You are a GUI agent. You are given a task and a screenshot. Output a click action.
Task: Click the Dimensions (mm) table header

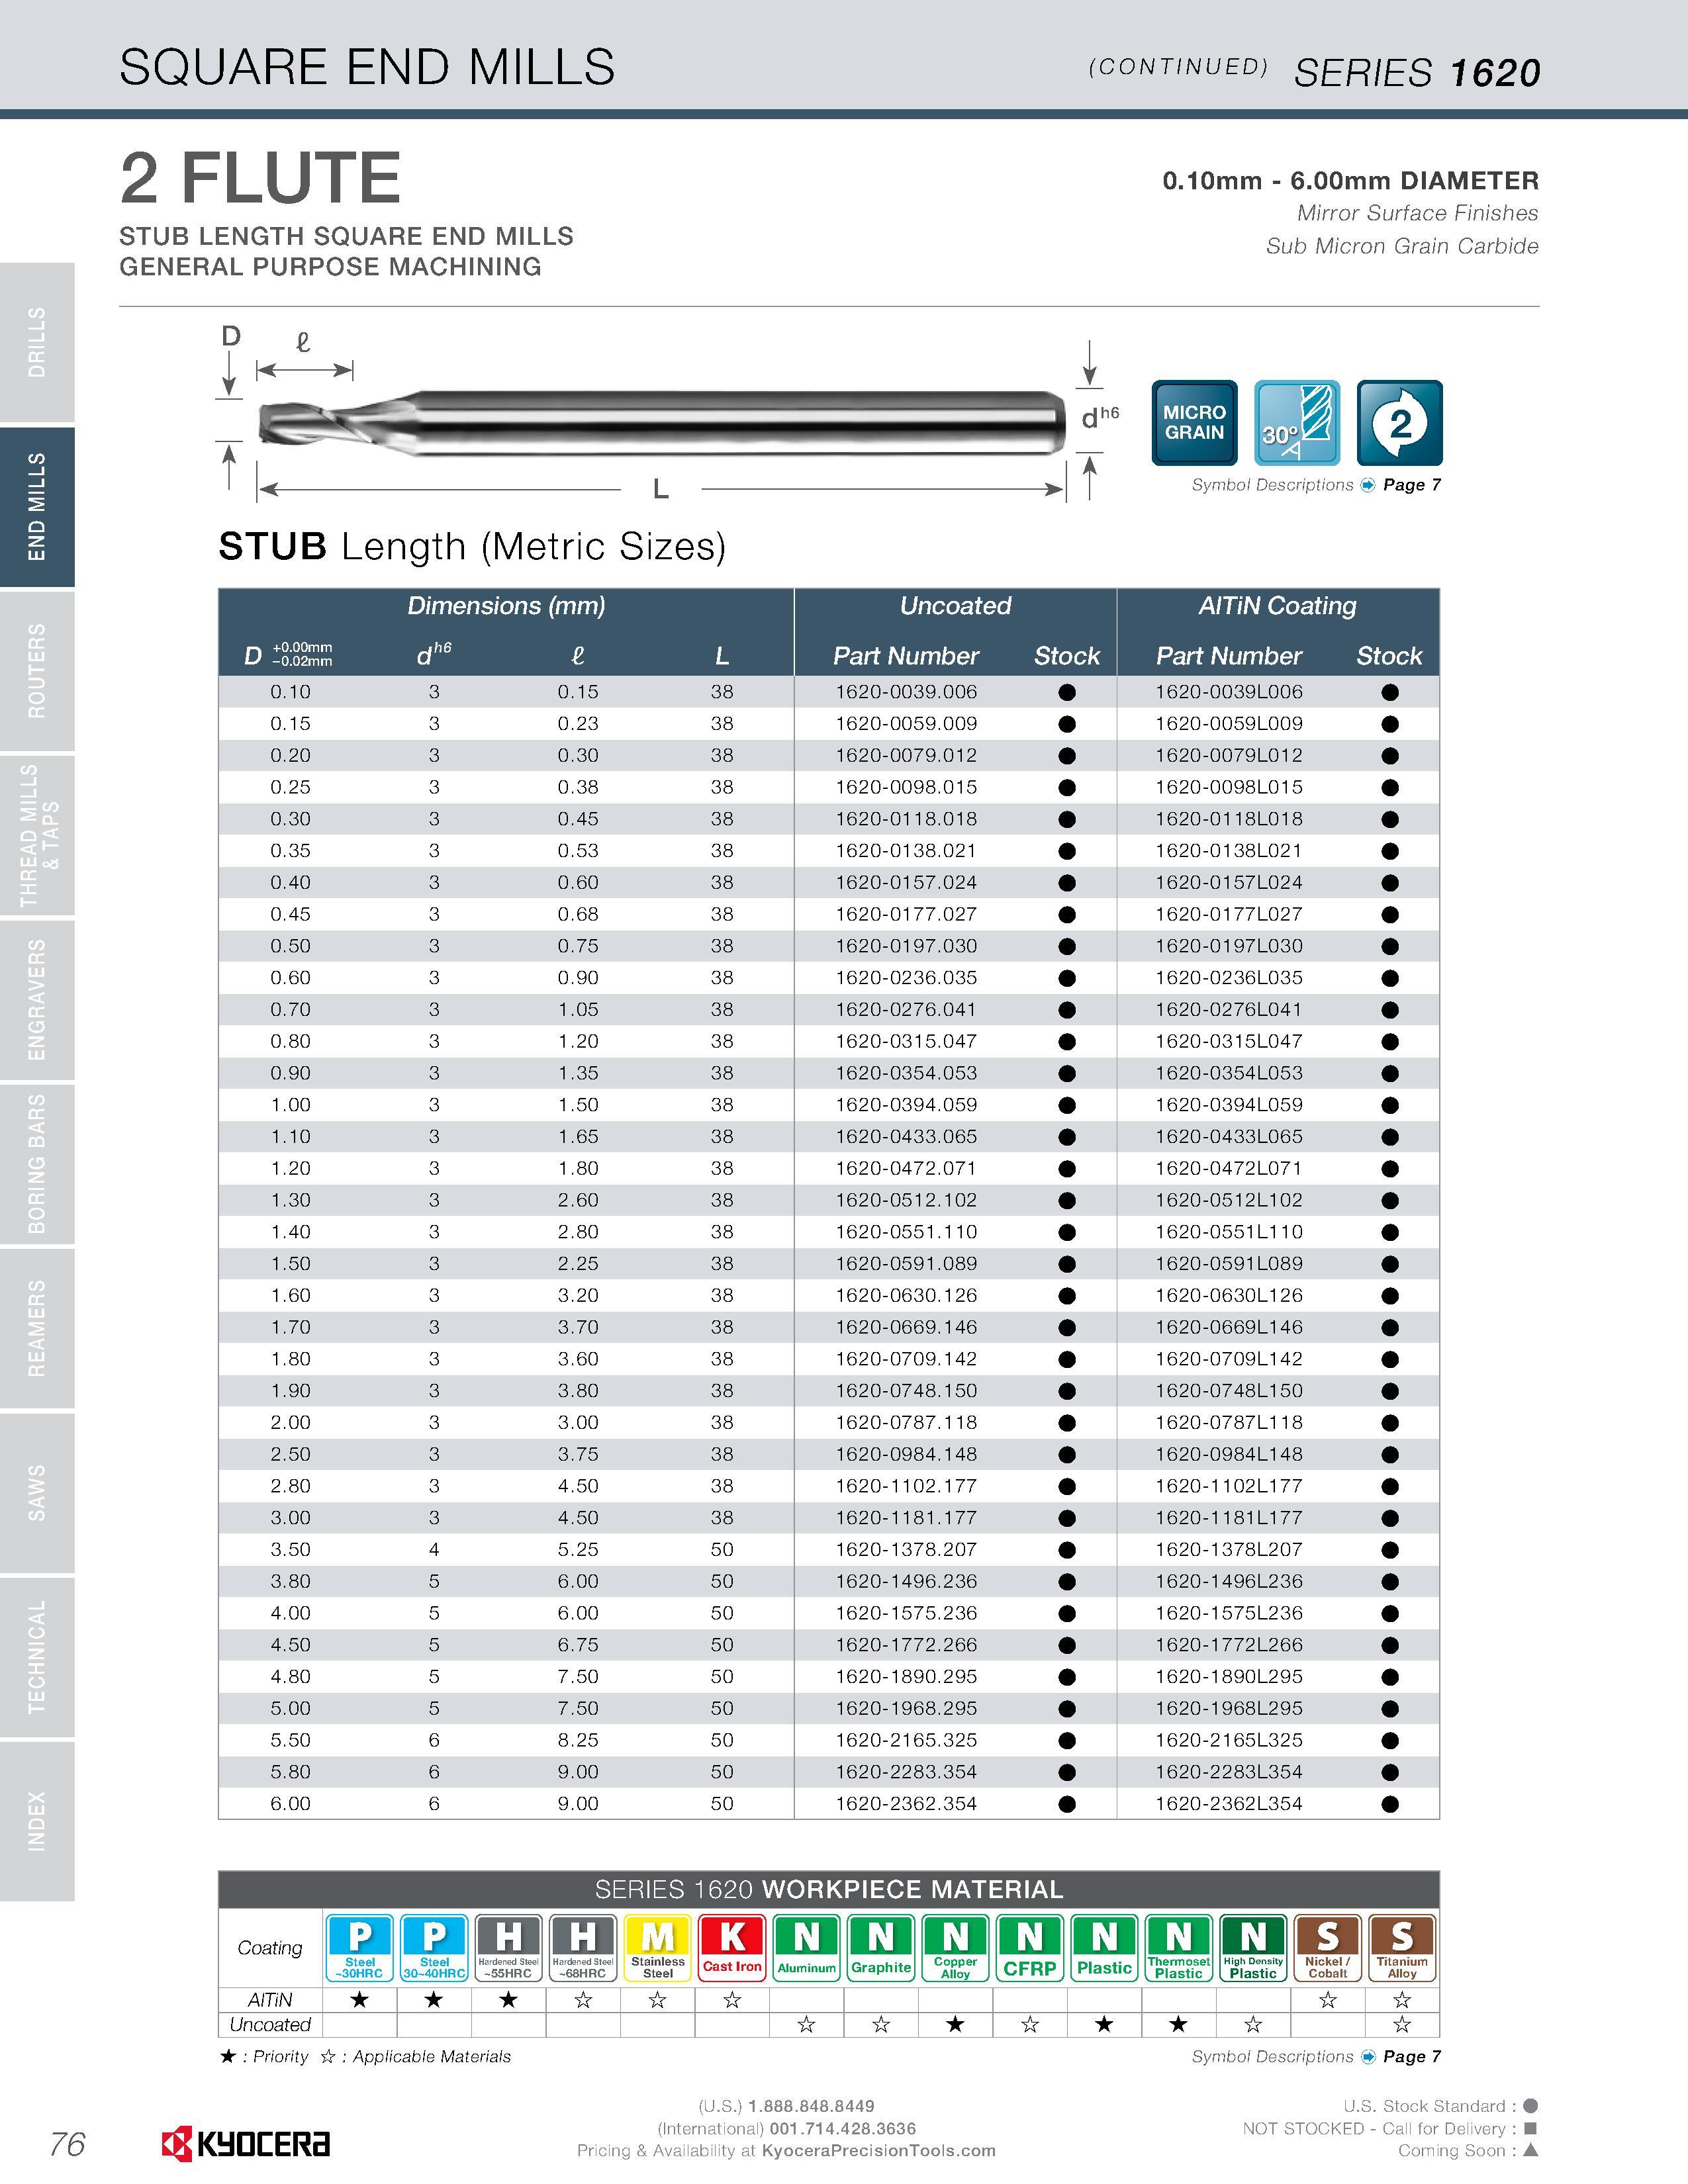coord(506,606)
